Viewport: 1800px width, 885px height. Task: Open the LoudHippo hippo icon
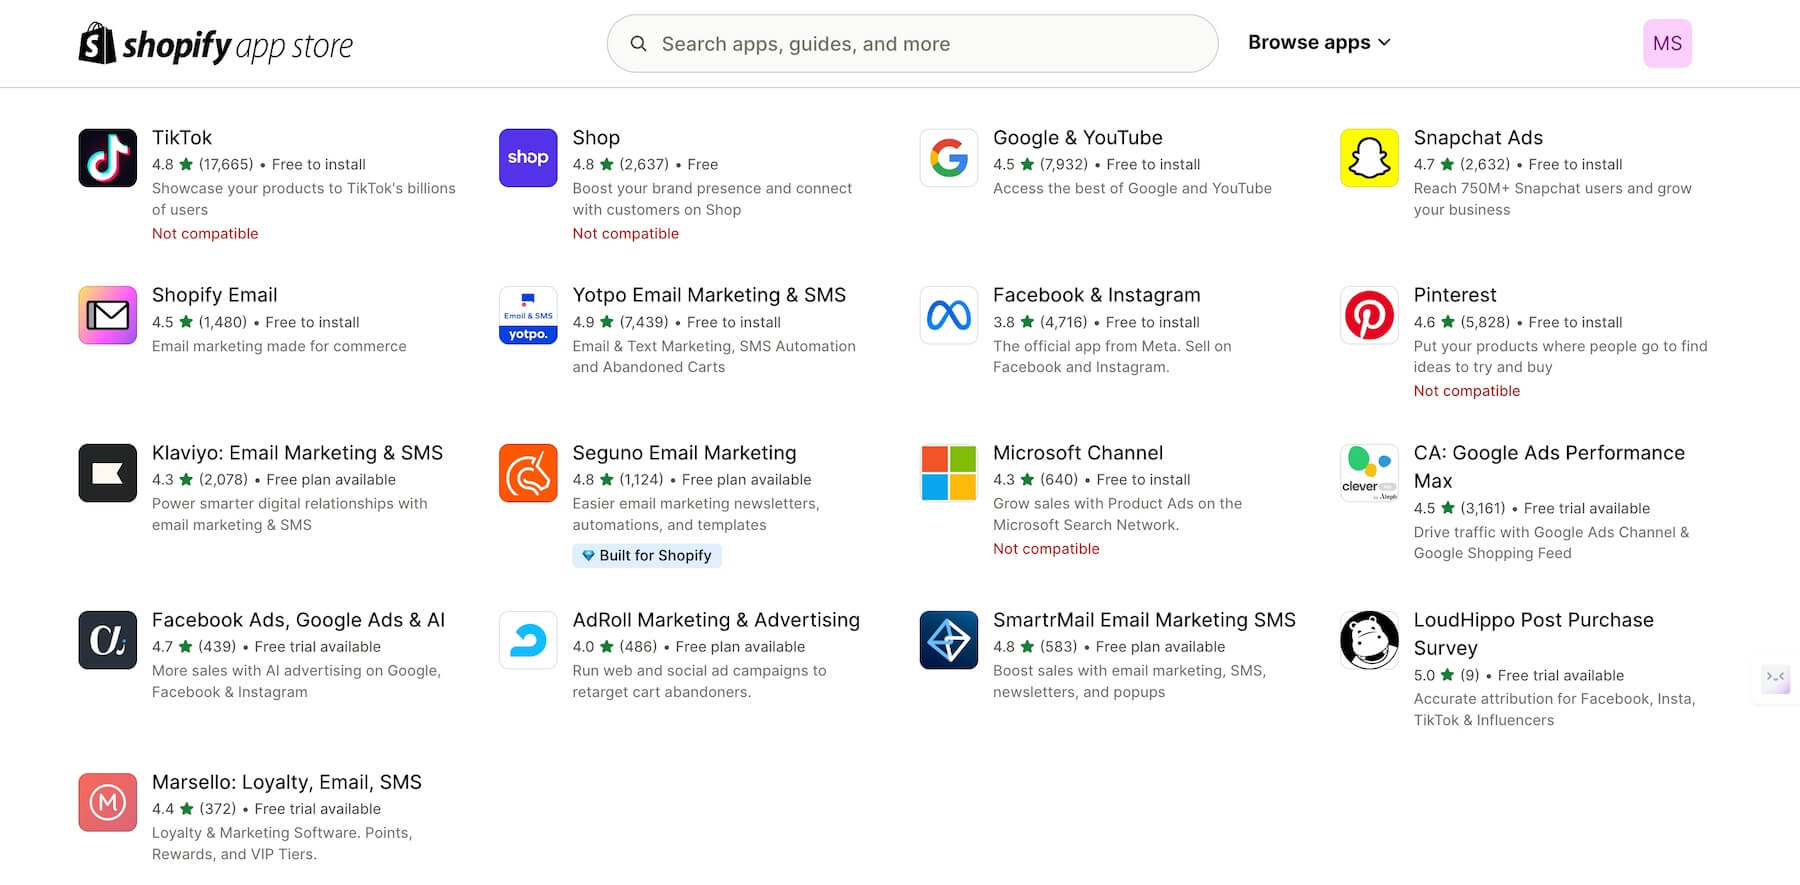point(1369,640)
